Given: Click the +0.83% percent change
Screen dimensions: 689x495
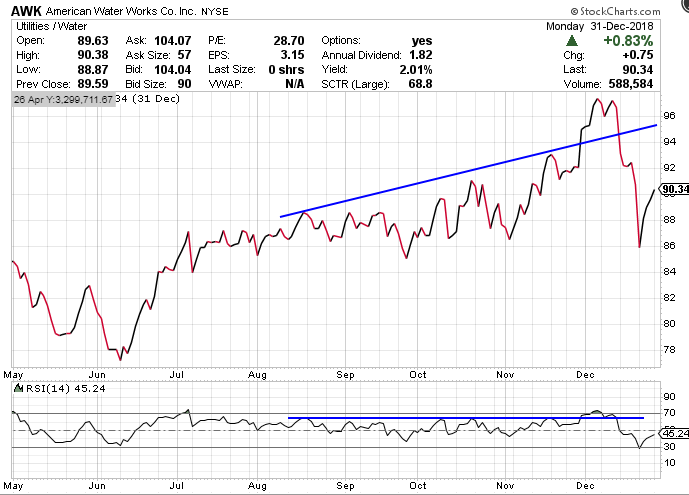Looking at the screenshot, I should click(628, 40).
